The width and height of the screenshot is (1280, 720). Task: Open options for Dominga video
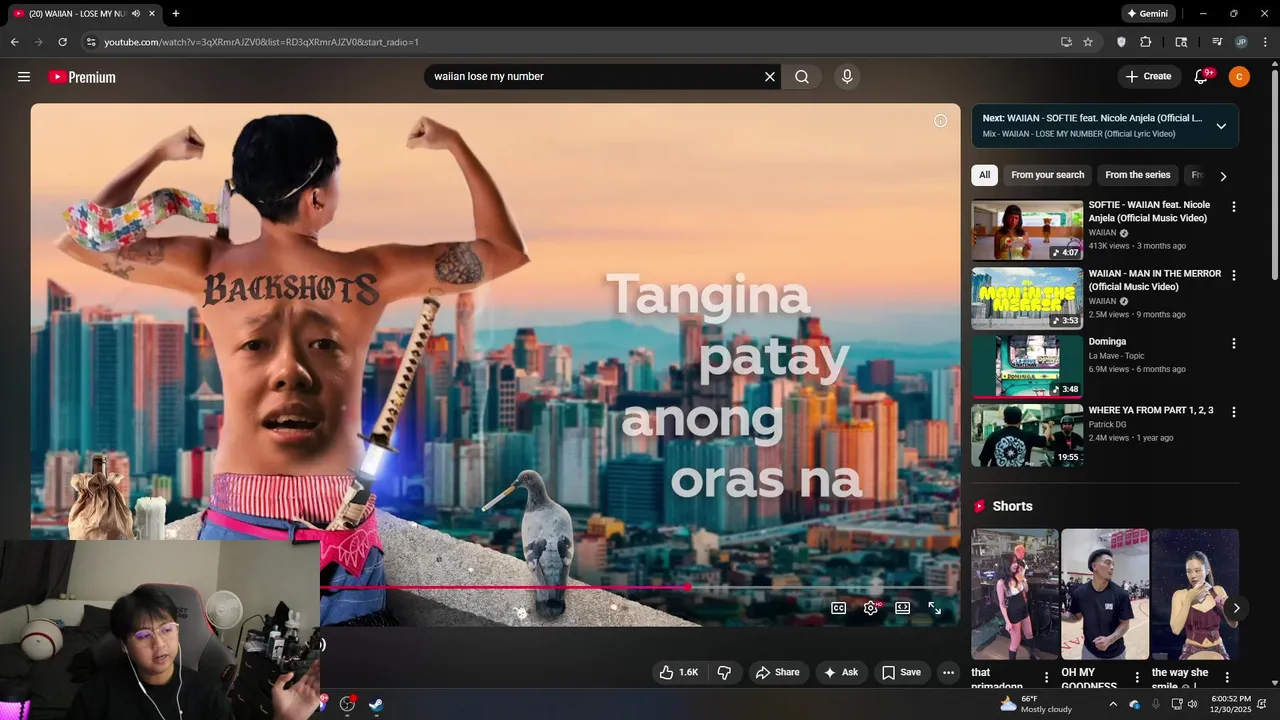[1233, 343]
